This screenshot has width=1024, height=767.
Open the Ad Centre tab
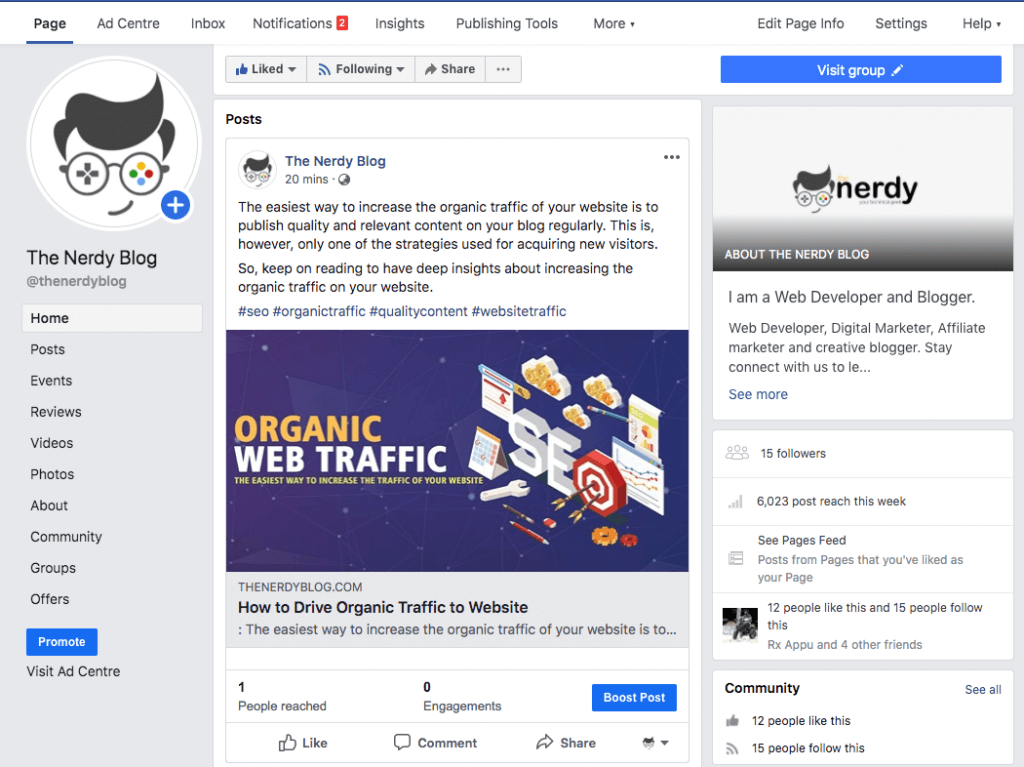point(128,24)
